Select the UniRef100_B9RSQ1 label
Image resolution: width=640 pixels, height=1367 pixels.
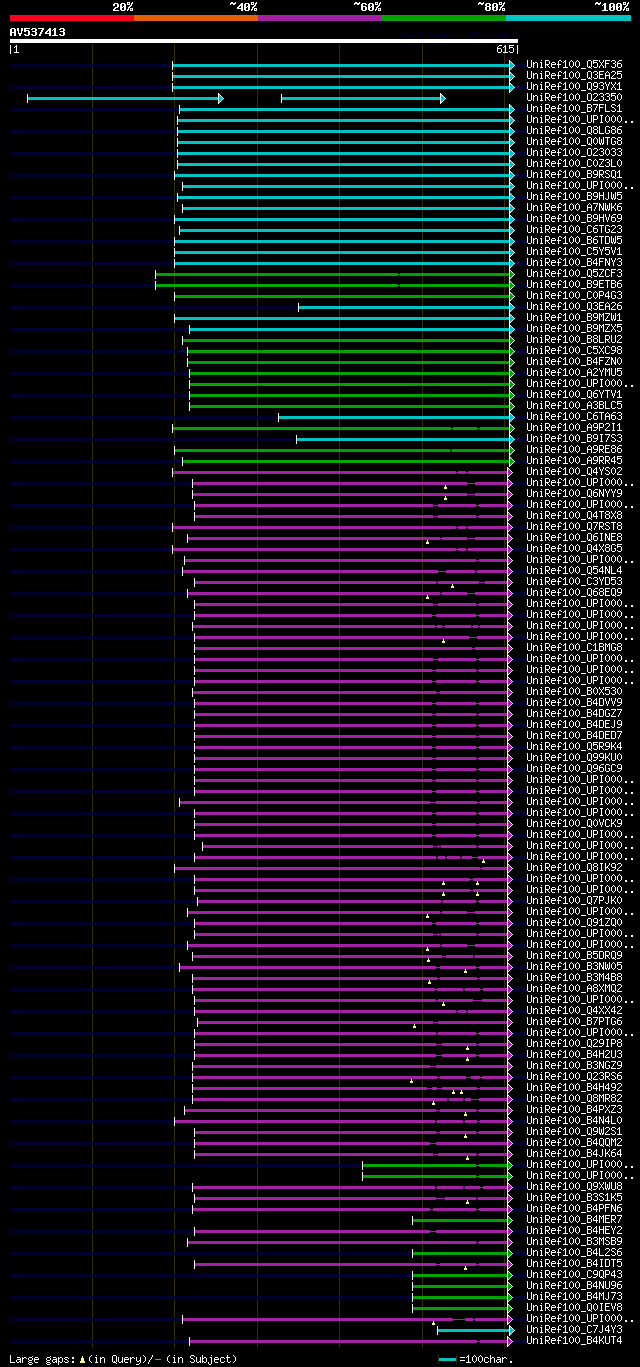[574, 174]
